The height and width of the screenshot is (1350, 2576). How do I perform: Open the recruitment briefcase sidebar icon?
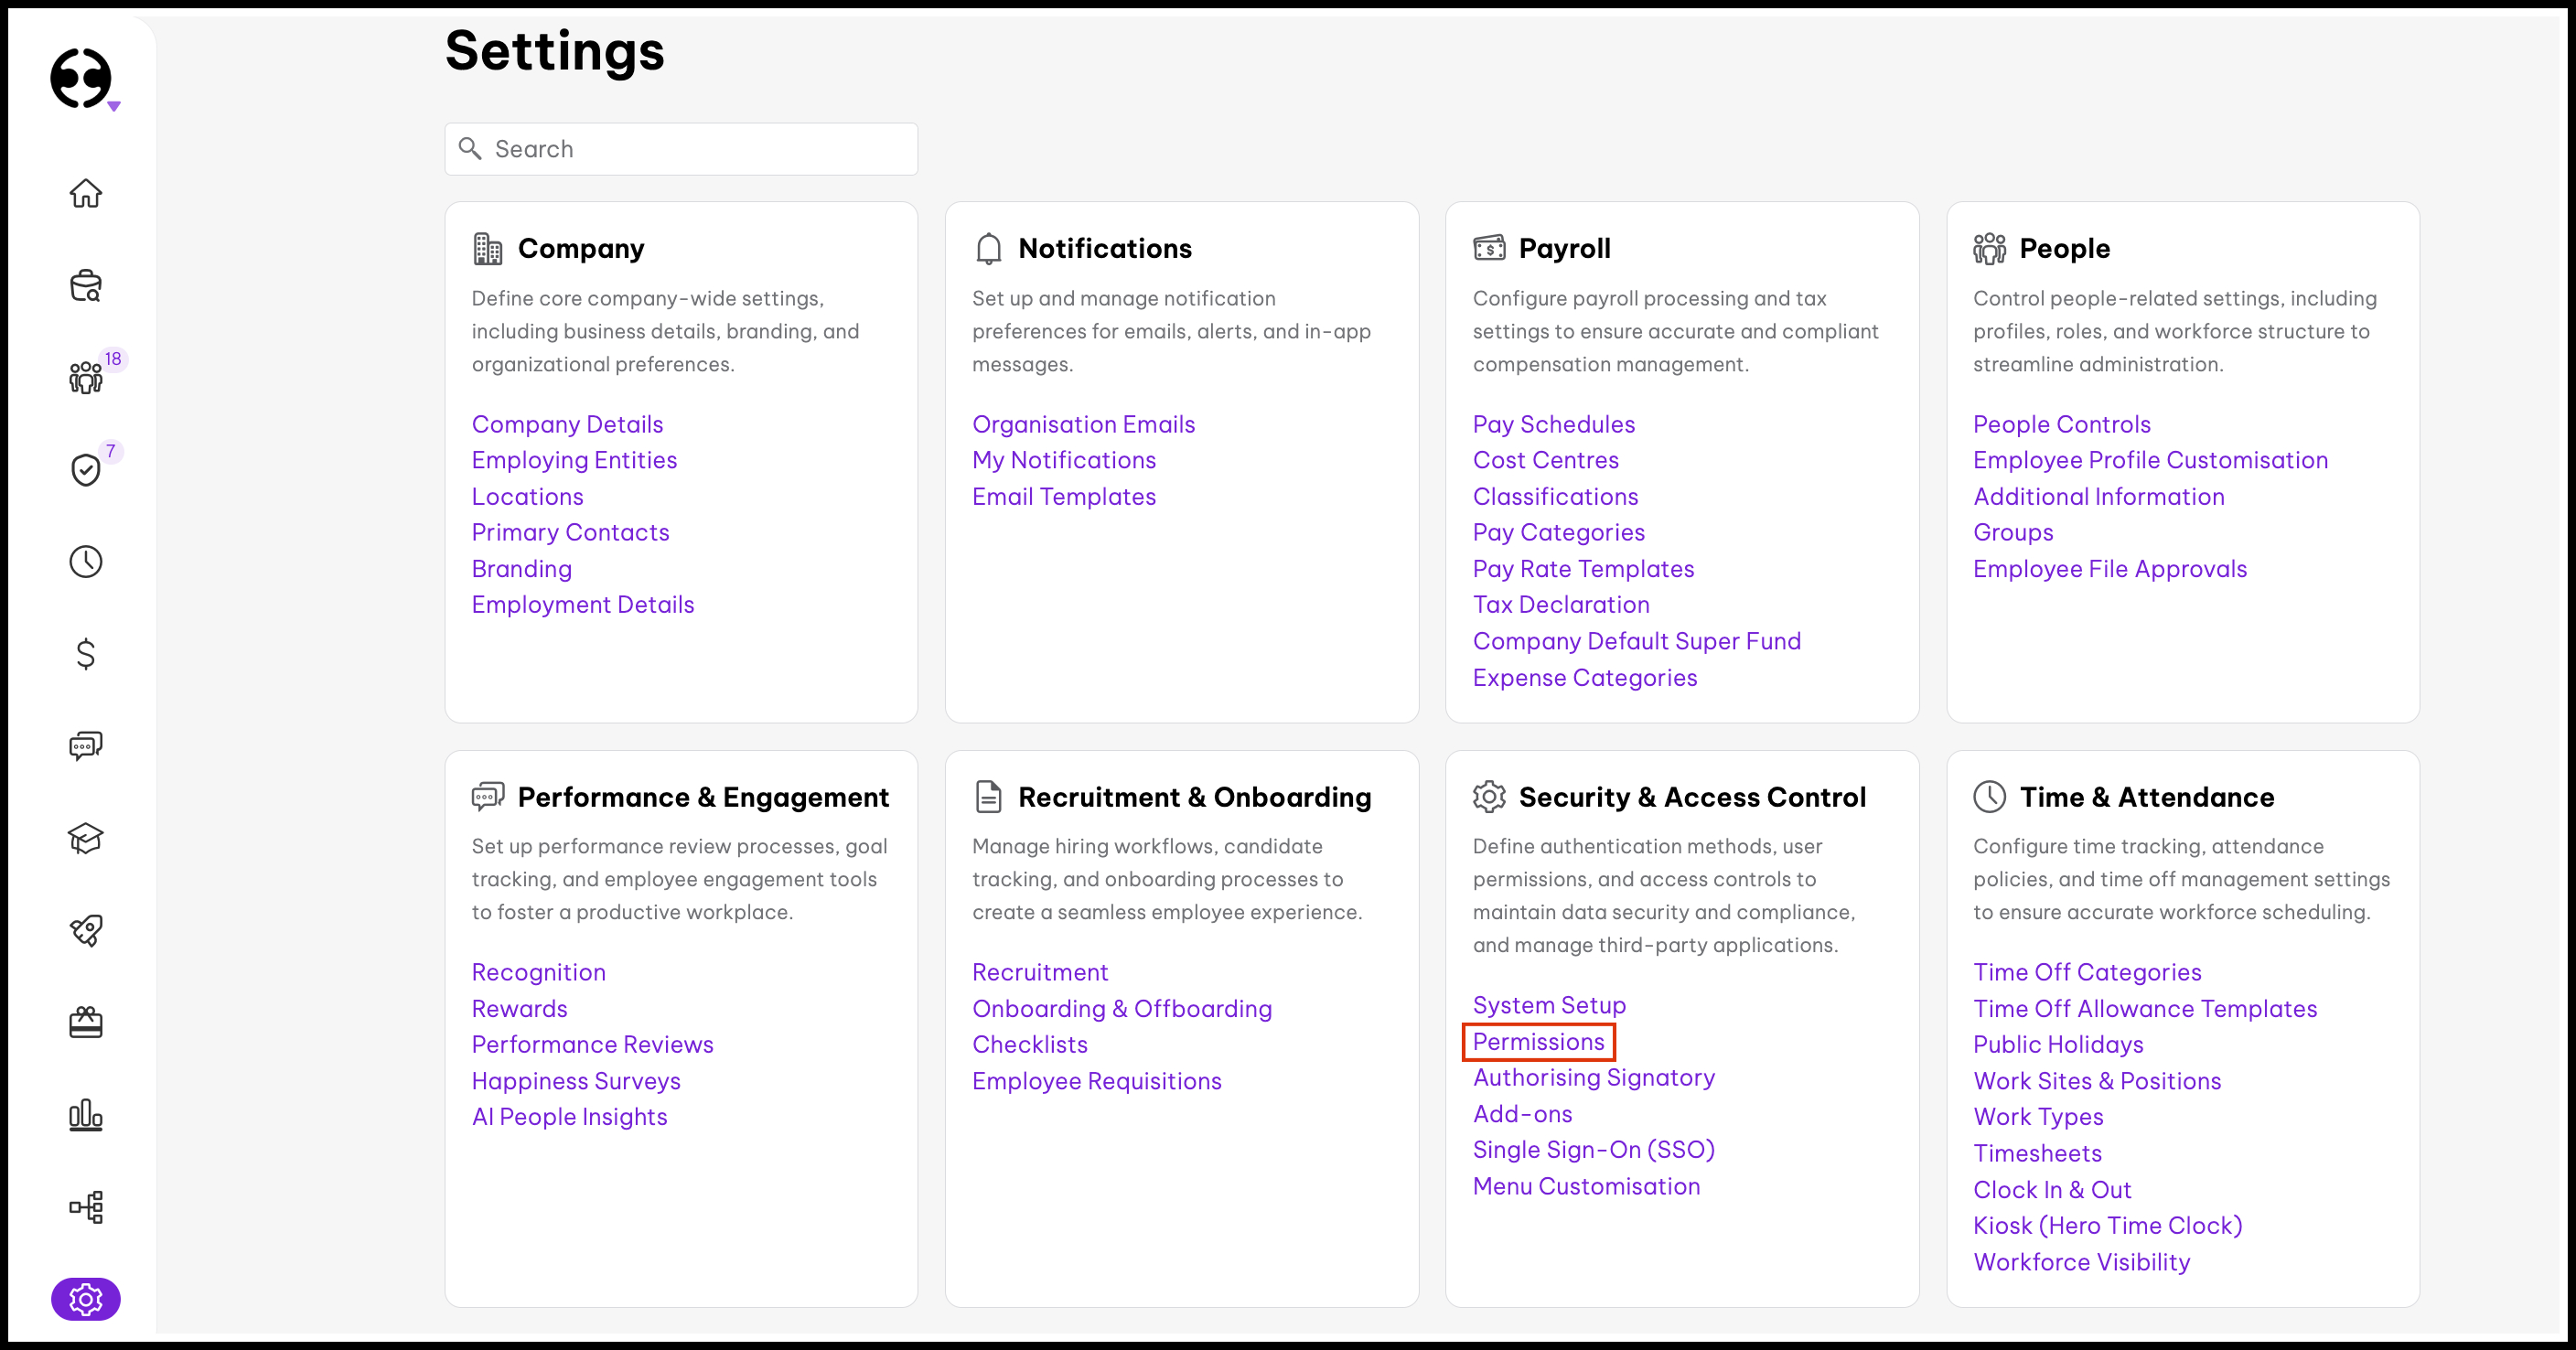click(x=86, y=286)
